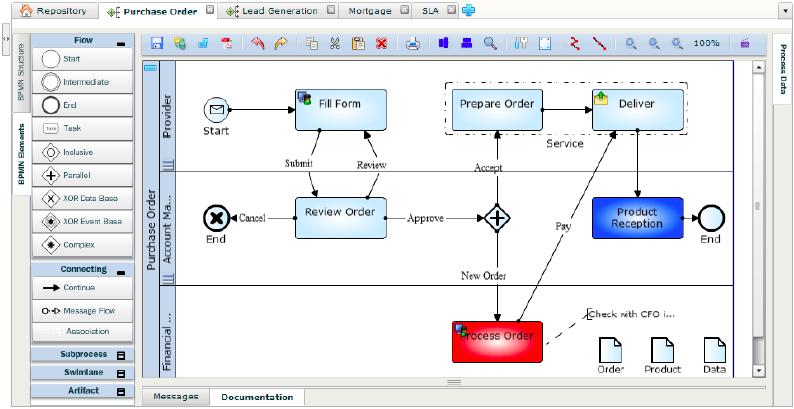Collapse the Connecting palette section
794x409 pixels.
point(121,273)
